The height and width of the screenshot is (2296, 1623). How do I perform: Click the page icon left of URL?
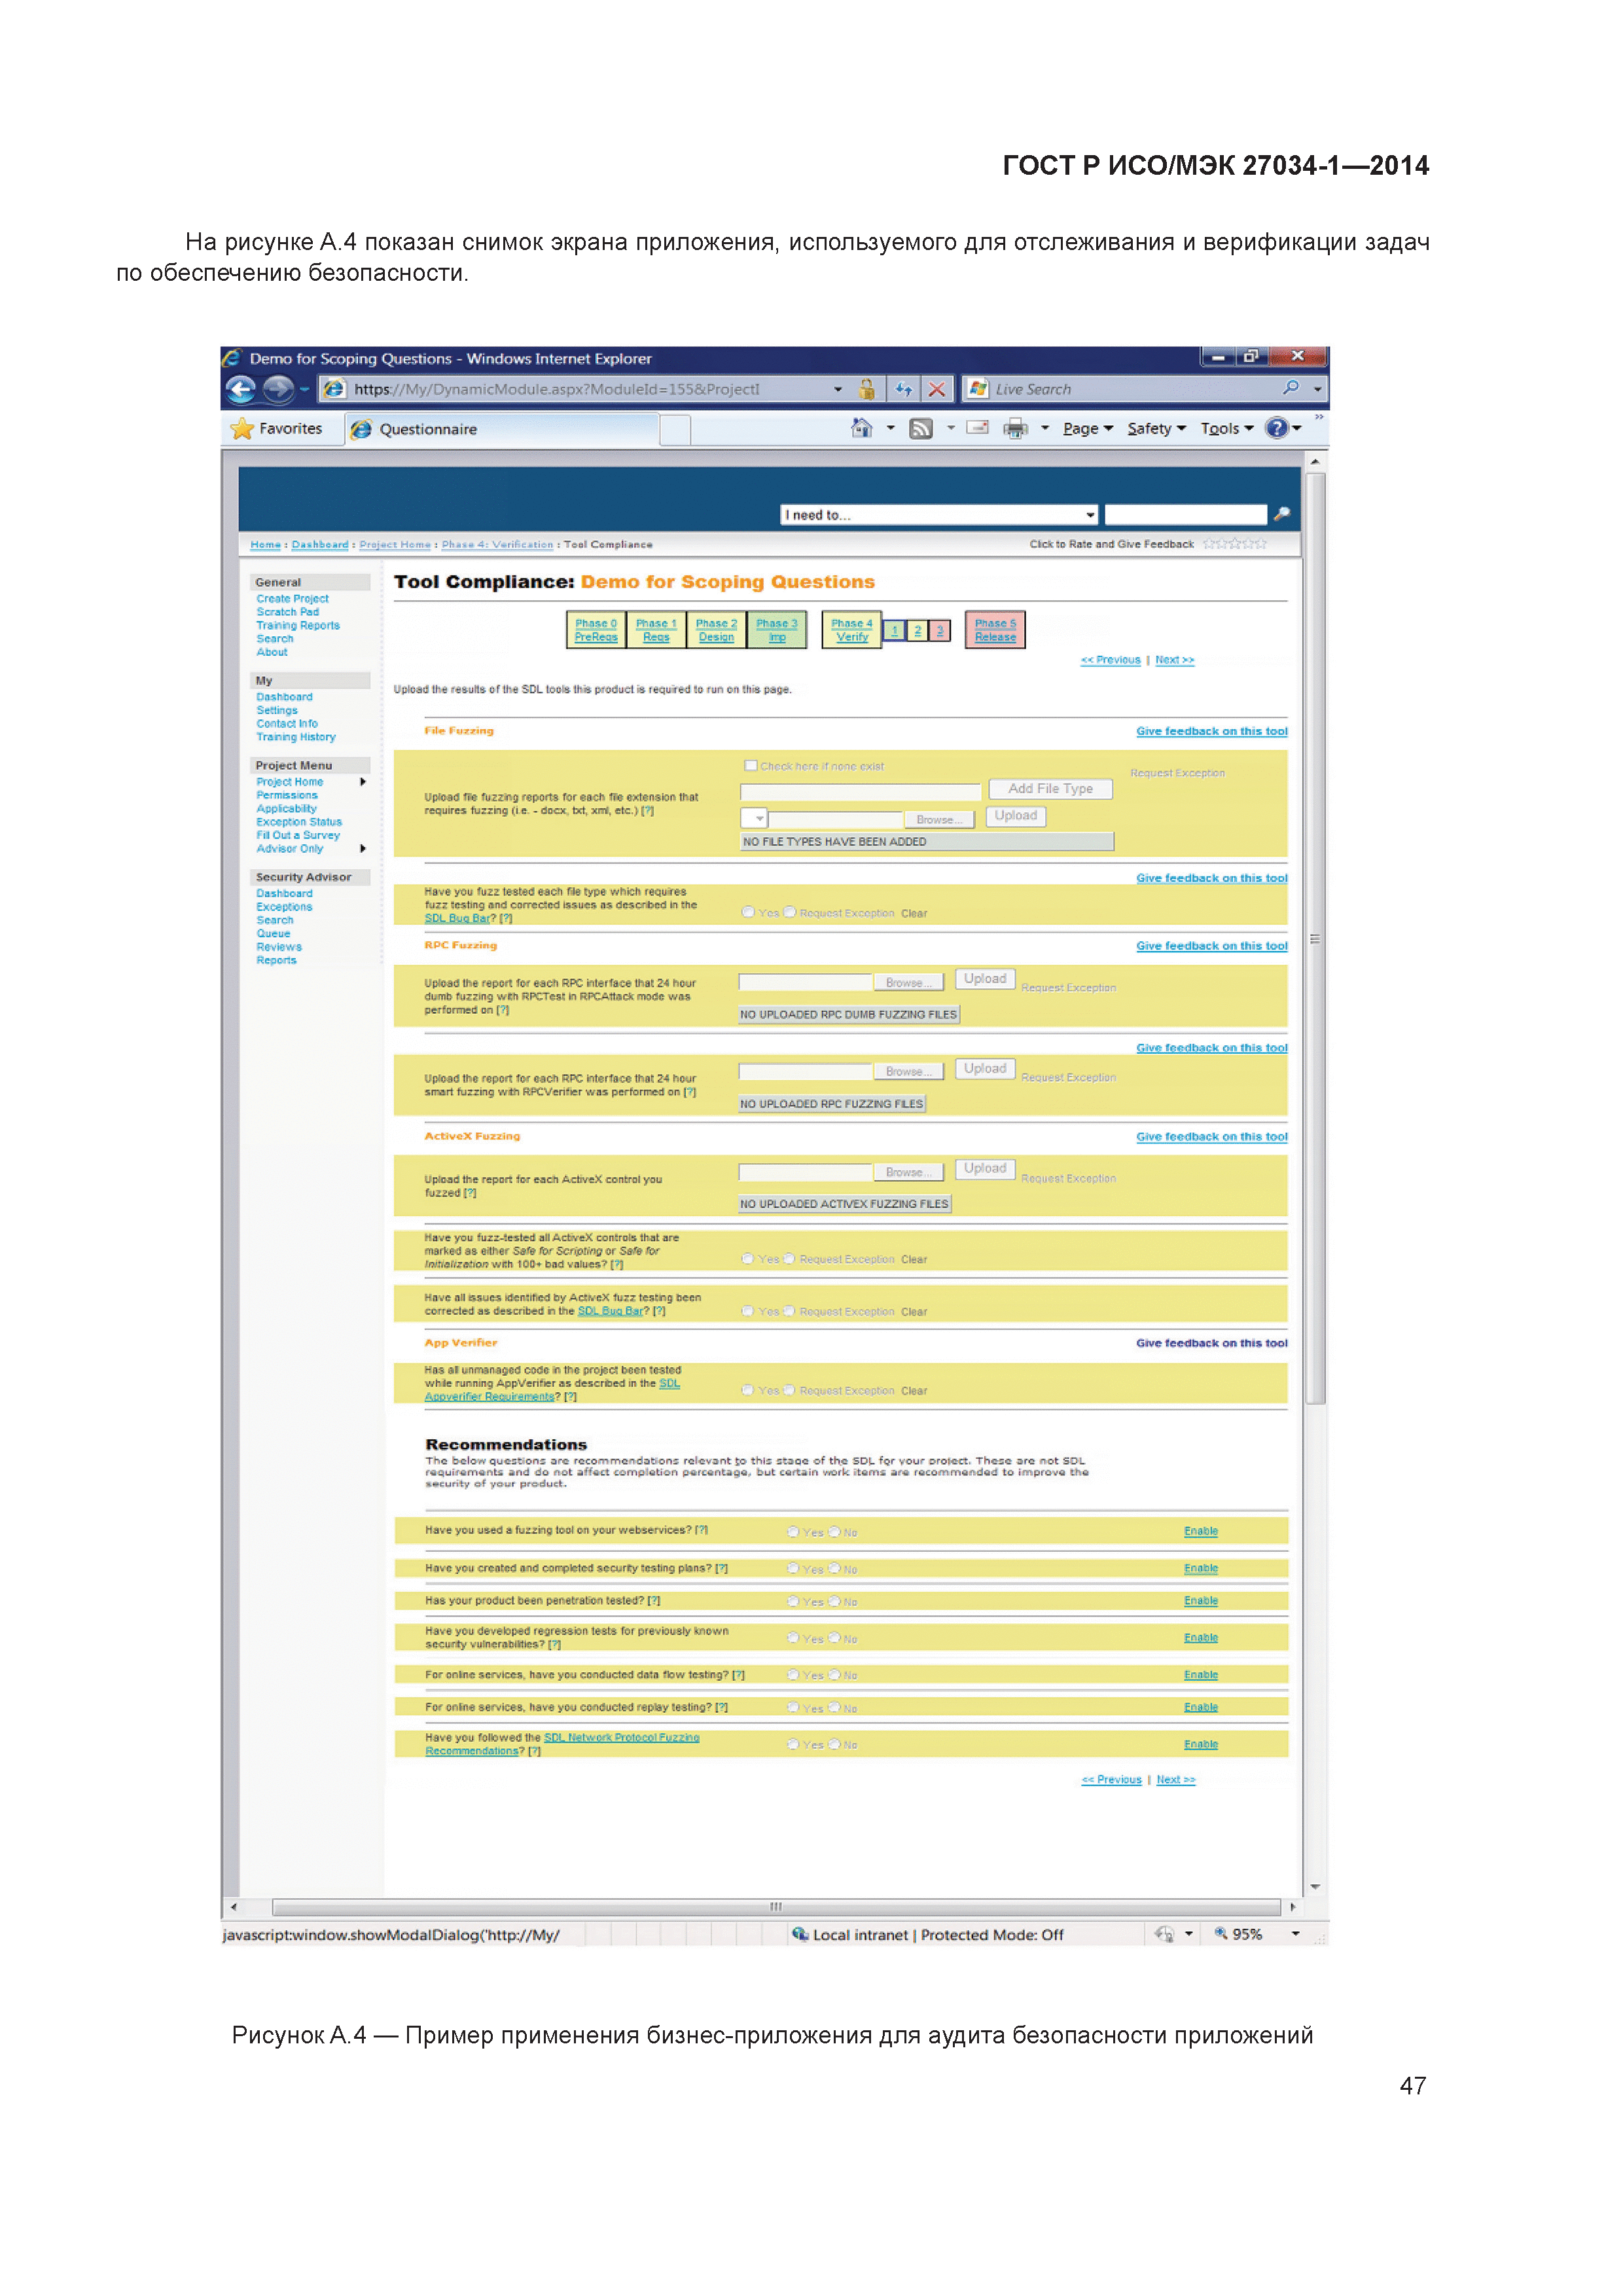(335, 389)
